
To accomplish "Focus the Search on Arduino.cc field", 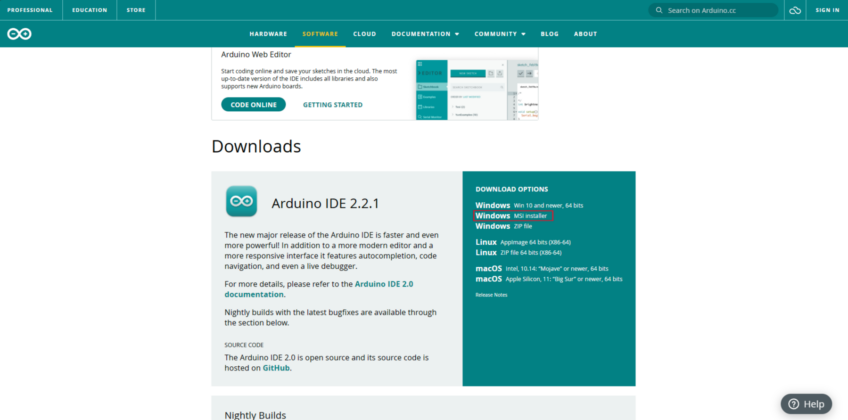I will coord(713,10).
